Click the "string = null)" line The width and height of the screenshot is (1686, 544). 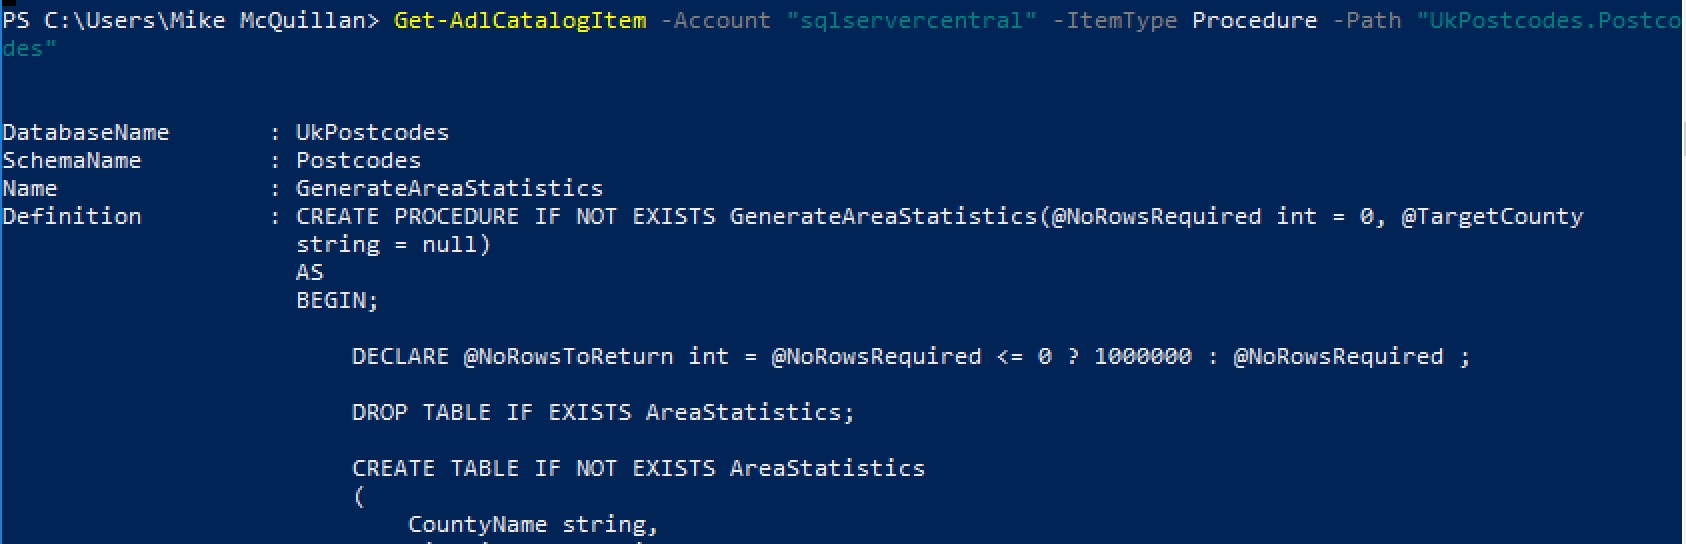(393, 244)
